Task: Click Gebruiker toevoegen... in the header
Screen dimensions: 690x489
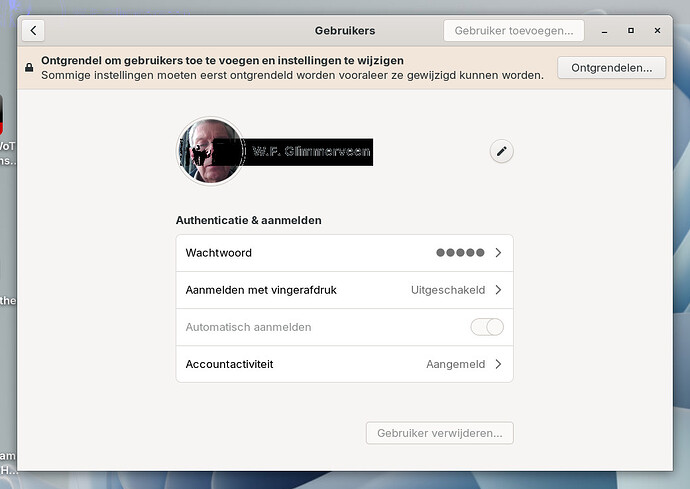Action: point(514,30)
